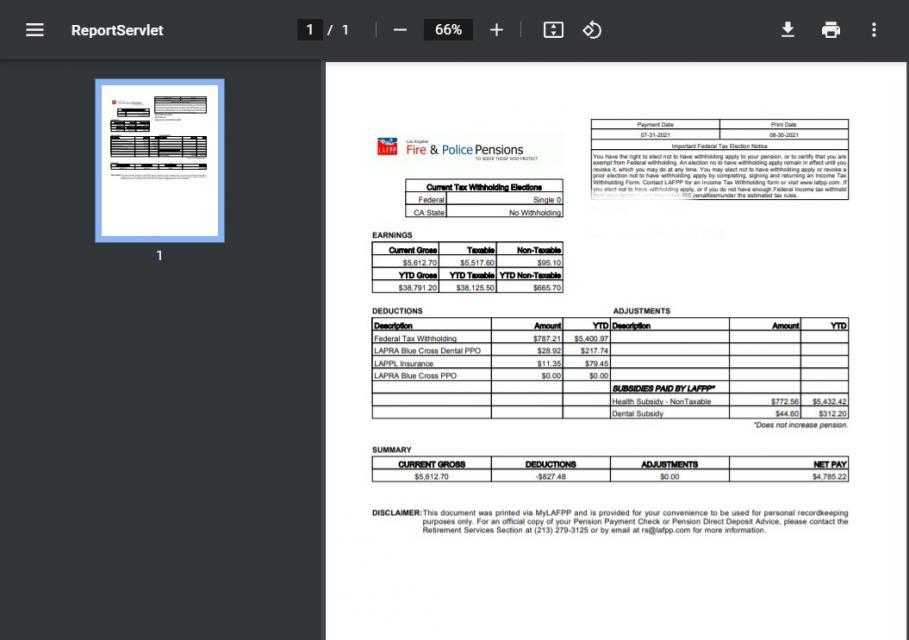Download the PDF file
The width and height of the screenshot is (909, 640).
[x=788, y=30]
